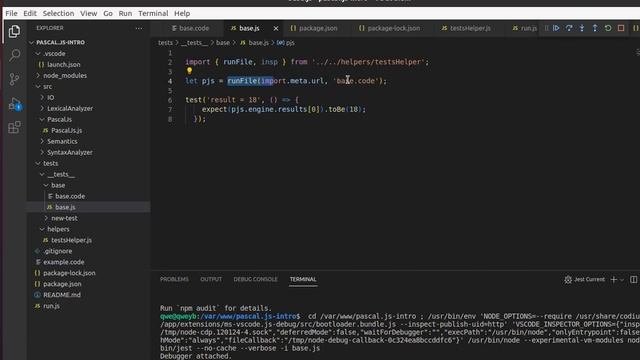This screenshot has width=640, height=360.
Task: Open the Edit menu
Action: point(30,13)
